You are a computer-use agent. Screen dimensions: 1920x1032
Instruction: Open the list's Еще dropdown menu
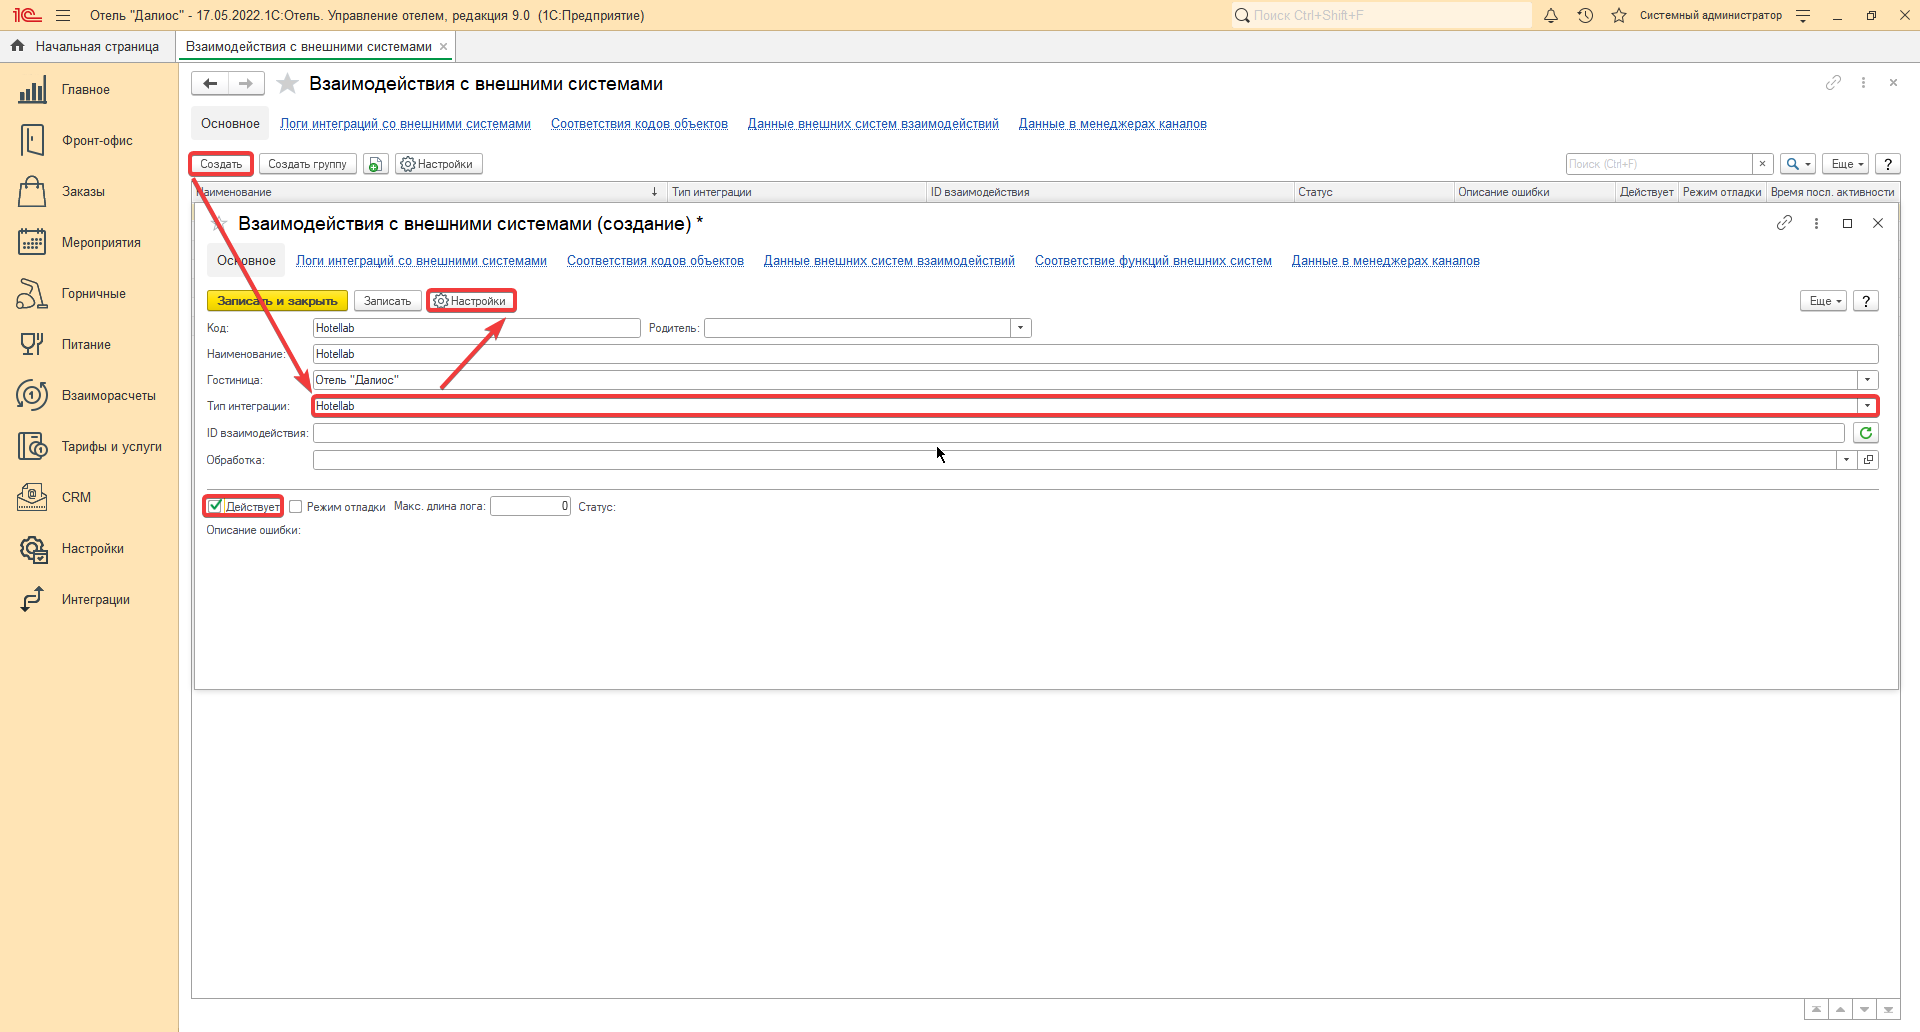1845,164
